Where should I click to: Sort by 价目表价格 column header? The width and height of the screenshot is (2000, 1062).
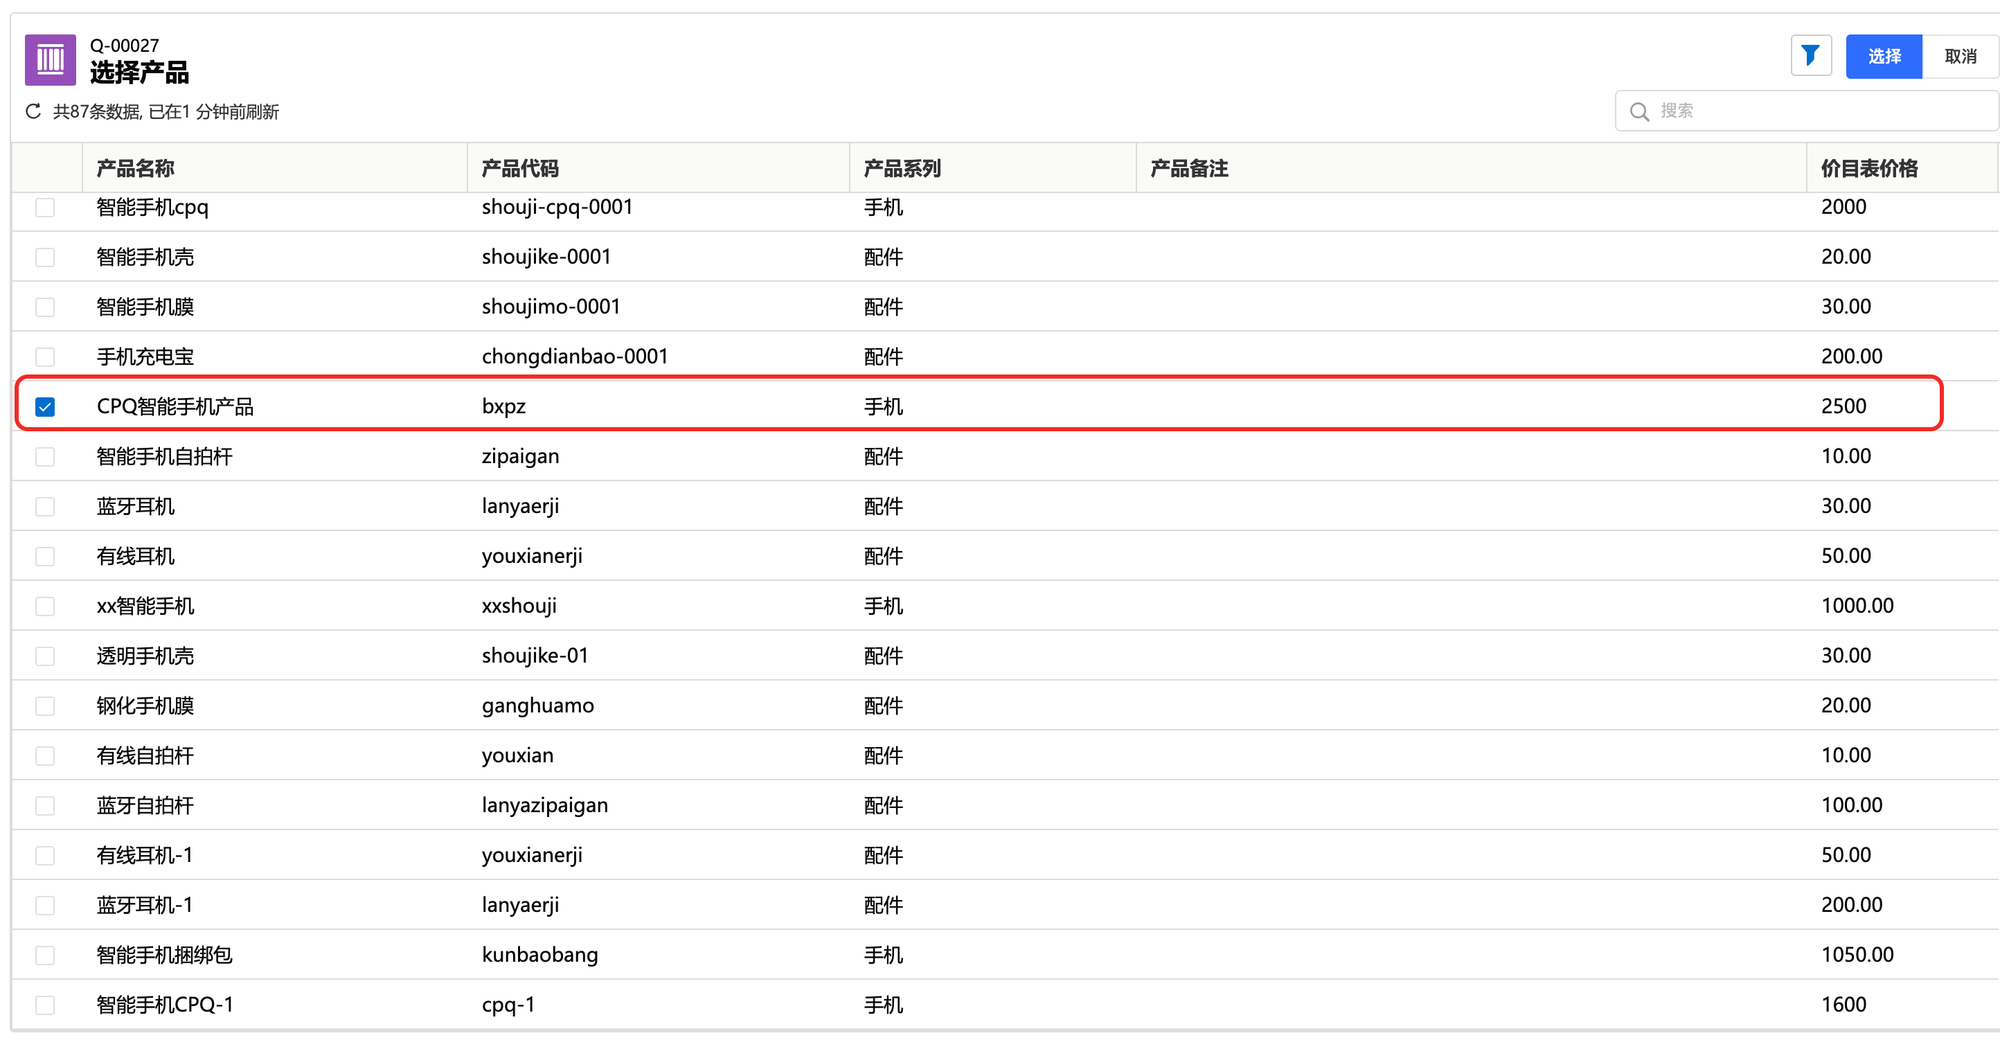pos(1868,168)
